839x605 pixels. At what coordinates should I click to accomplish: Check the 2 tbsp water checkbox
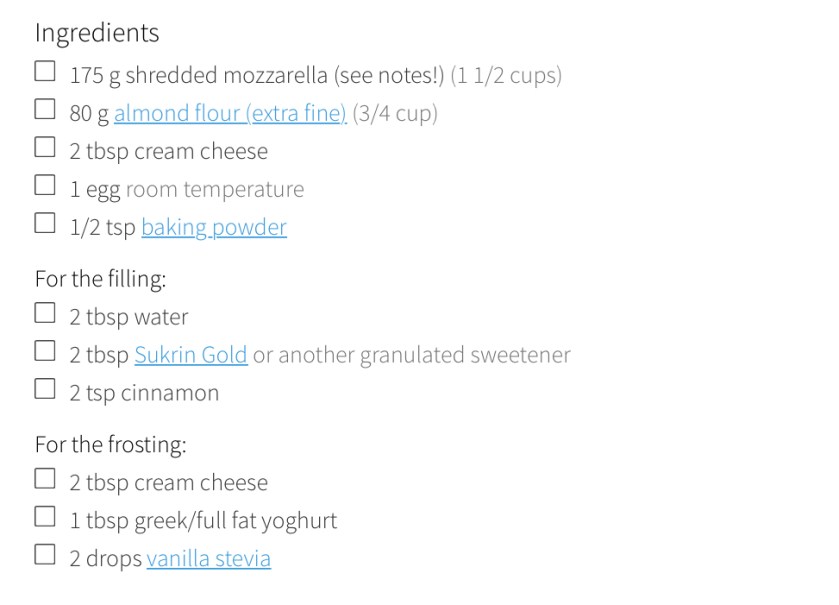45,313
